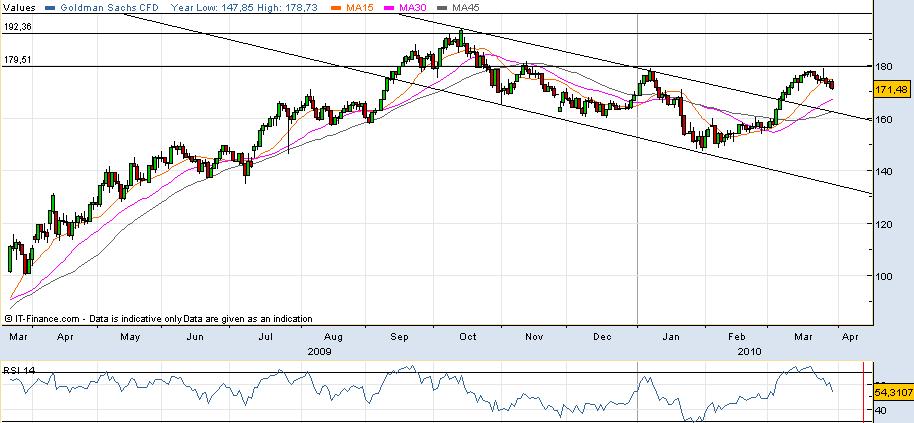Click the 171,48 current price tag
Viewport: 914px width, 423px height.
(891, 90)
